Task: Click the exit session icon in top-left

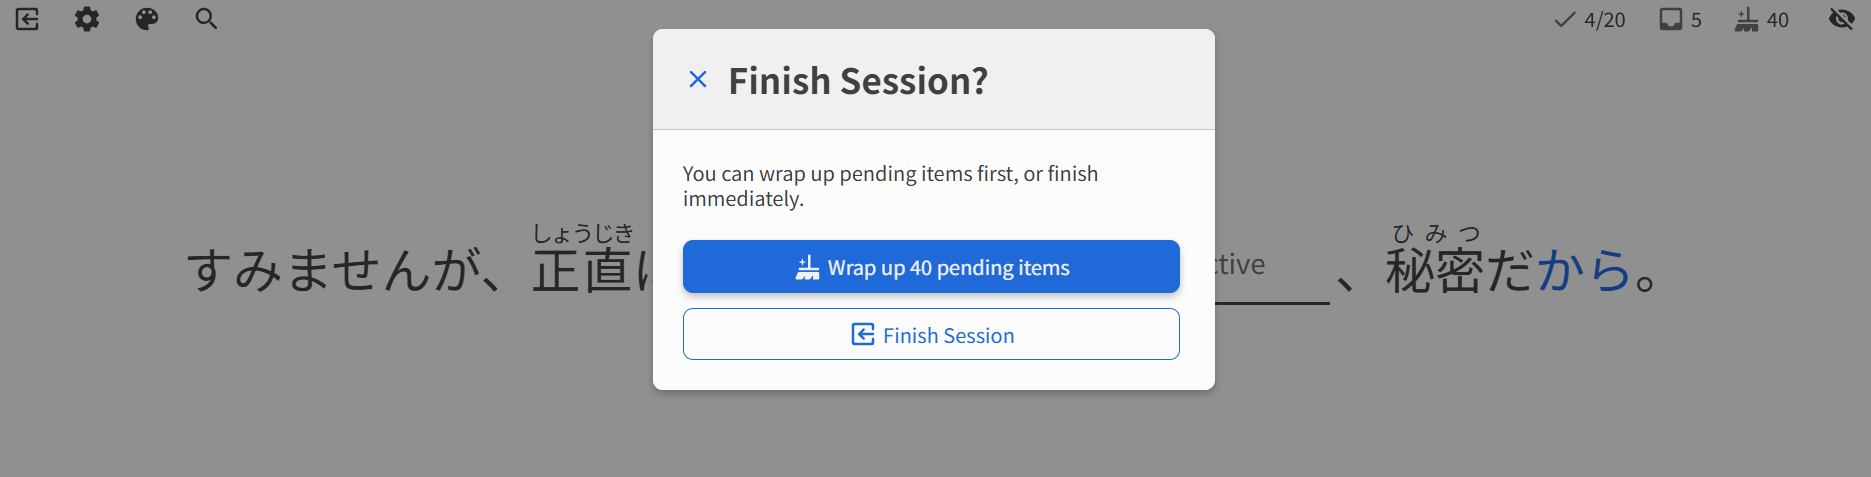Action: (x=27, y=19)
